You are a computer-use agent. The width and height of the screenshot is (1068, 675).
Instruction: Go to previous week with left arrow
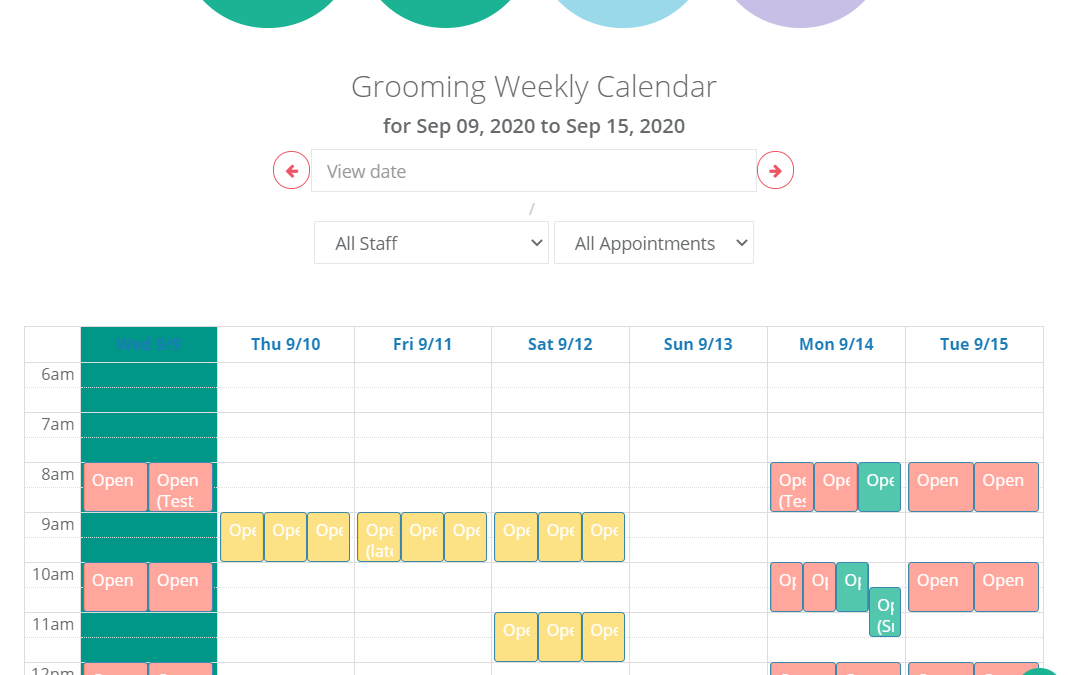(292, 170)
